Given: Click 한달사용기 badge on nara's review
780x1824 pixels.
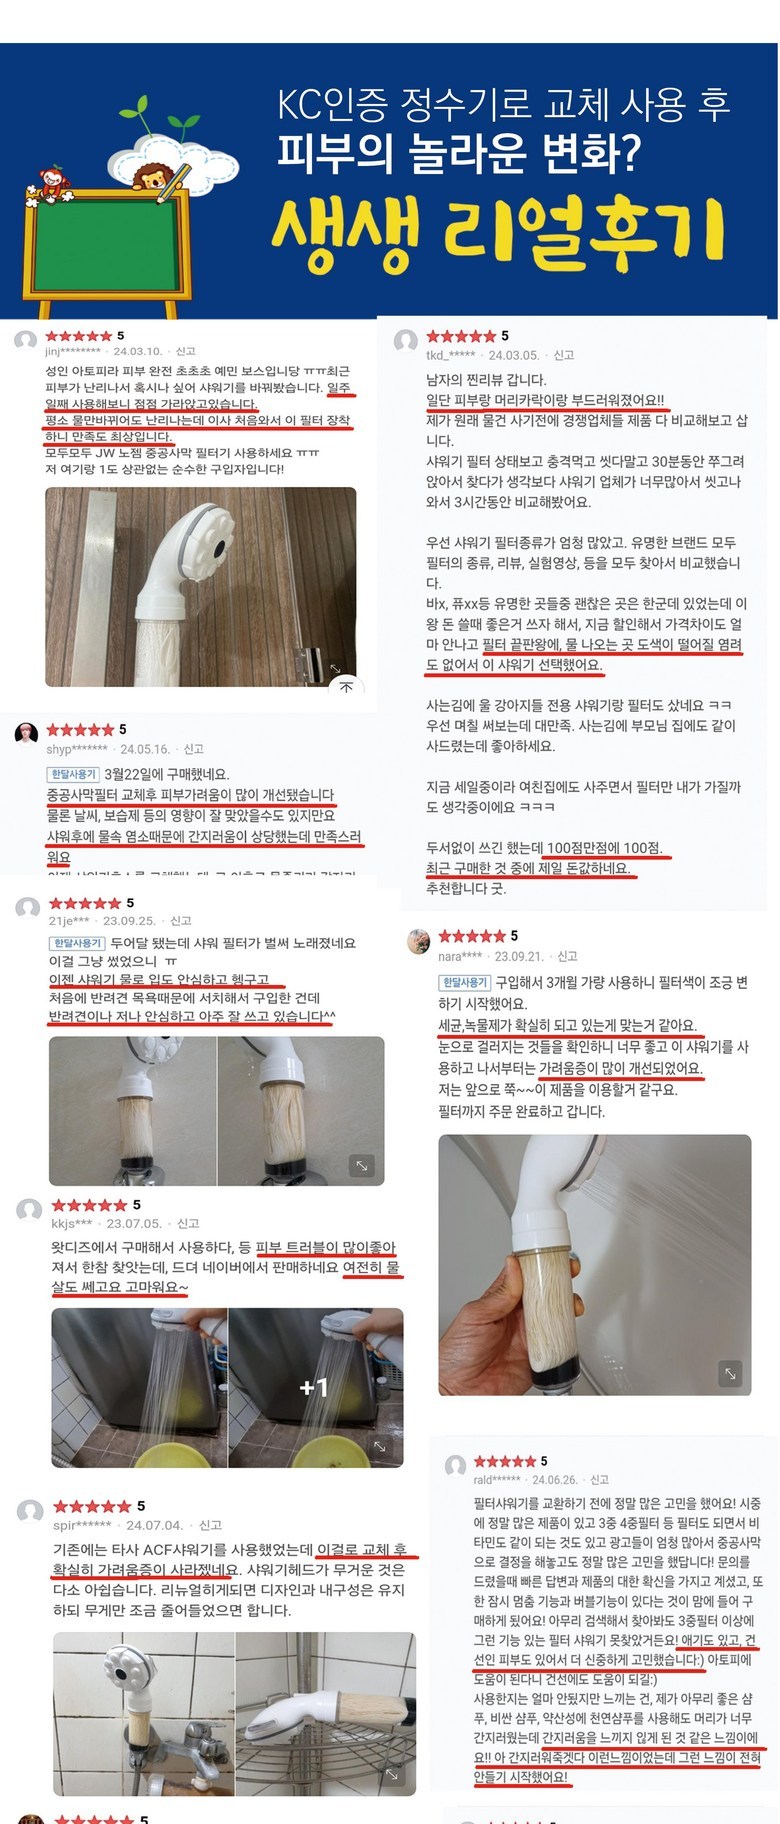Looking at the screenshot, I should pyautogui.click(x=465, y=983).
